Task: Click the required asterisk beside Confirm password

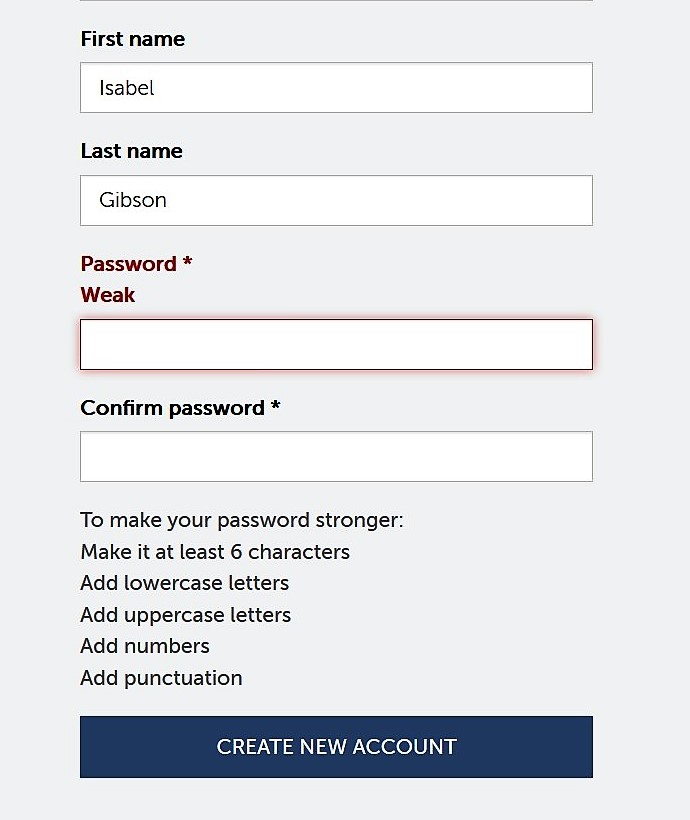Action: click(276, 405)
